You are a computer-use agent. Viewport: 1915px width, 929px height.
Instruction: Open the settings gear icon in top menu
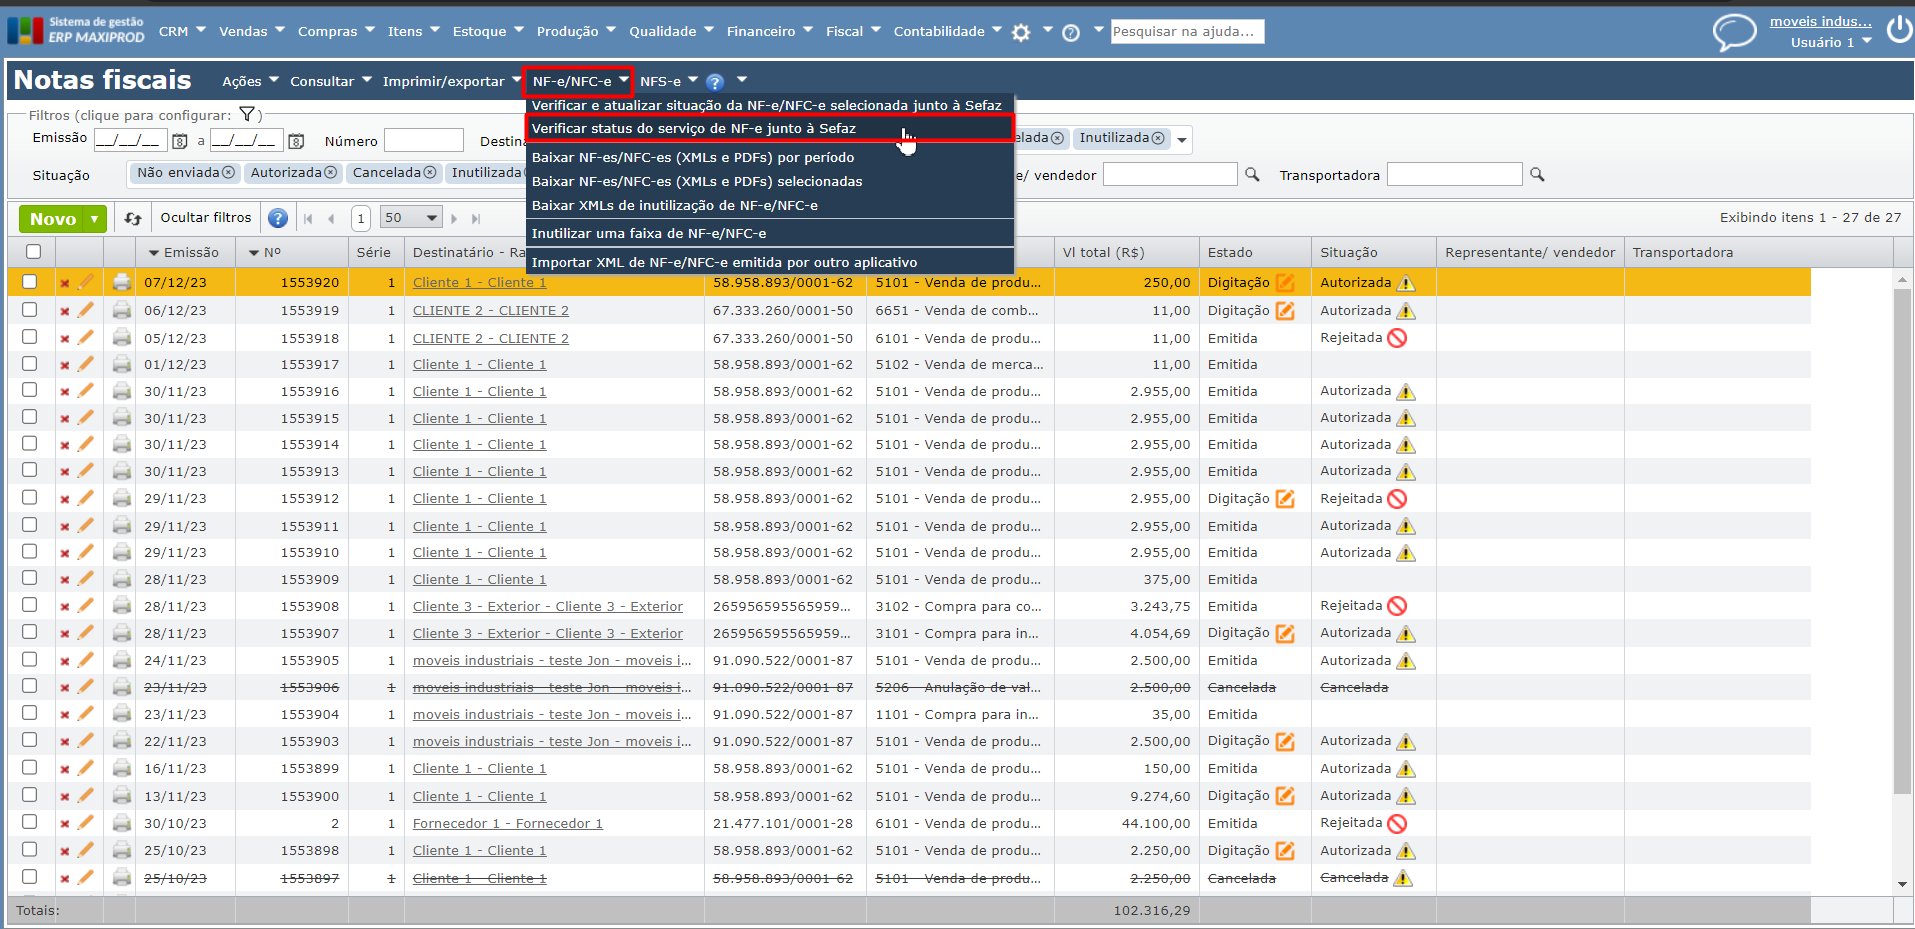[1021, 32]
